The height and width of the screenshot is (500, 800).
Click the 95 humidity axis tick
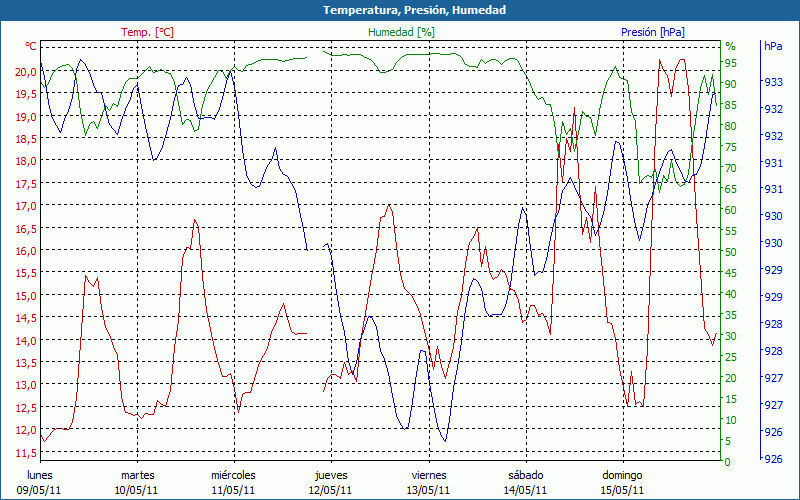click(x=731, y=63)
